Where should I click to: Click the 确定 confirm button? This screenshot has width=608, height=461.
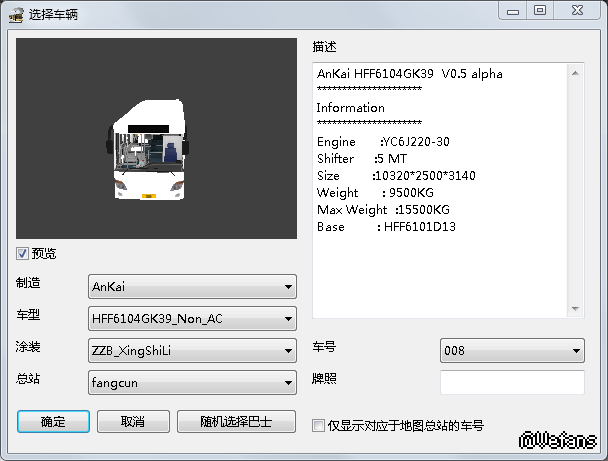(x=53, y=421)
